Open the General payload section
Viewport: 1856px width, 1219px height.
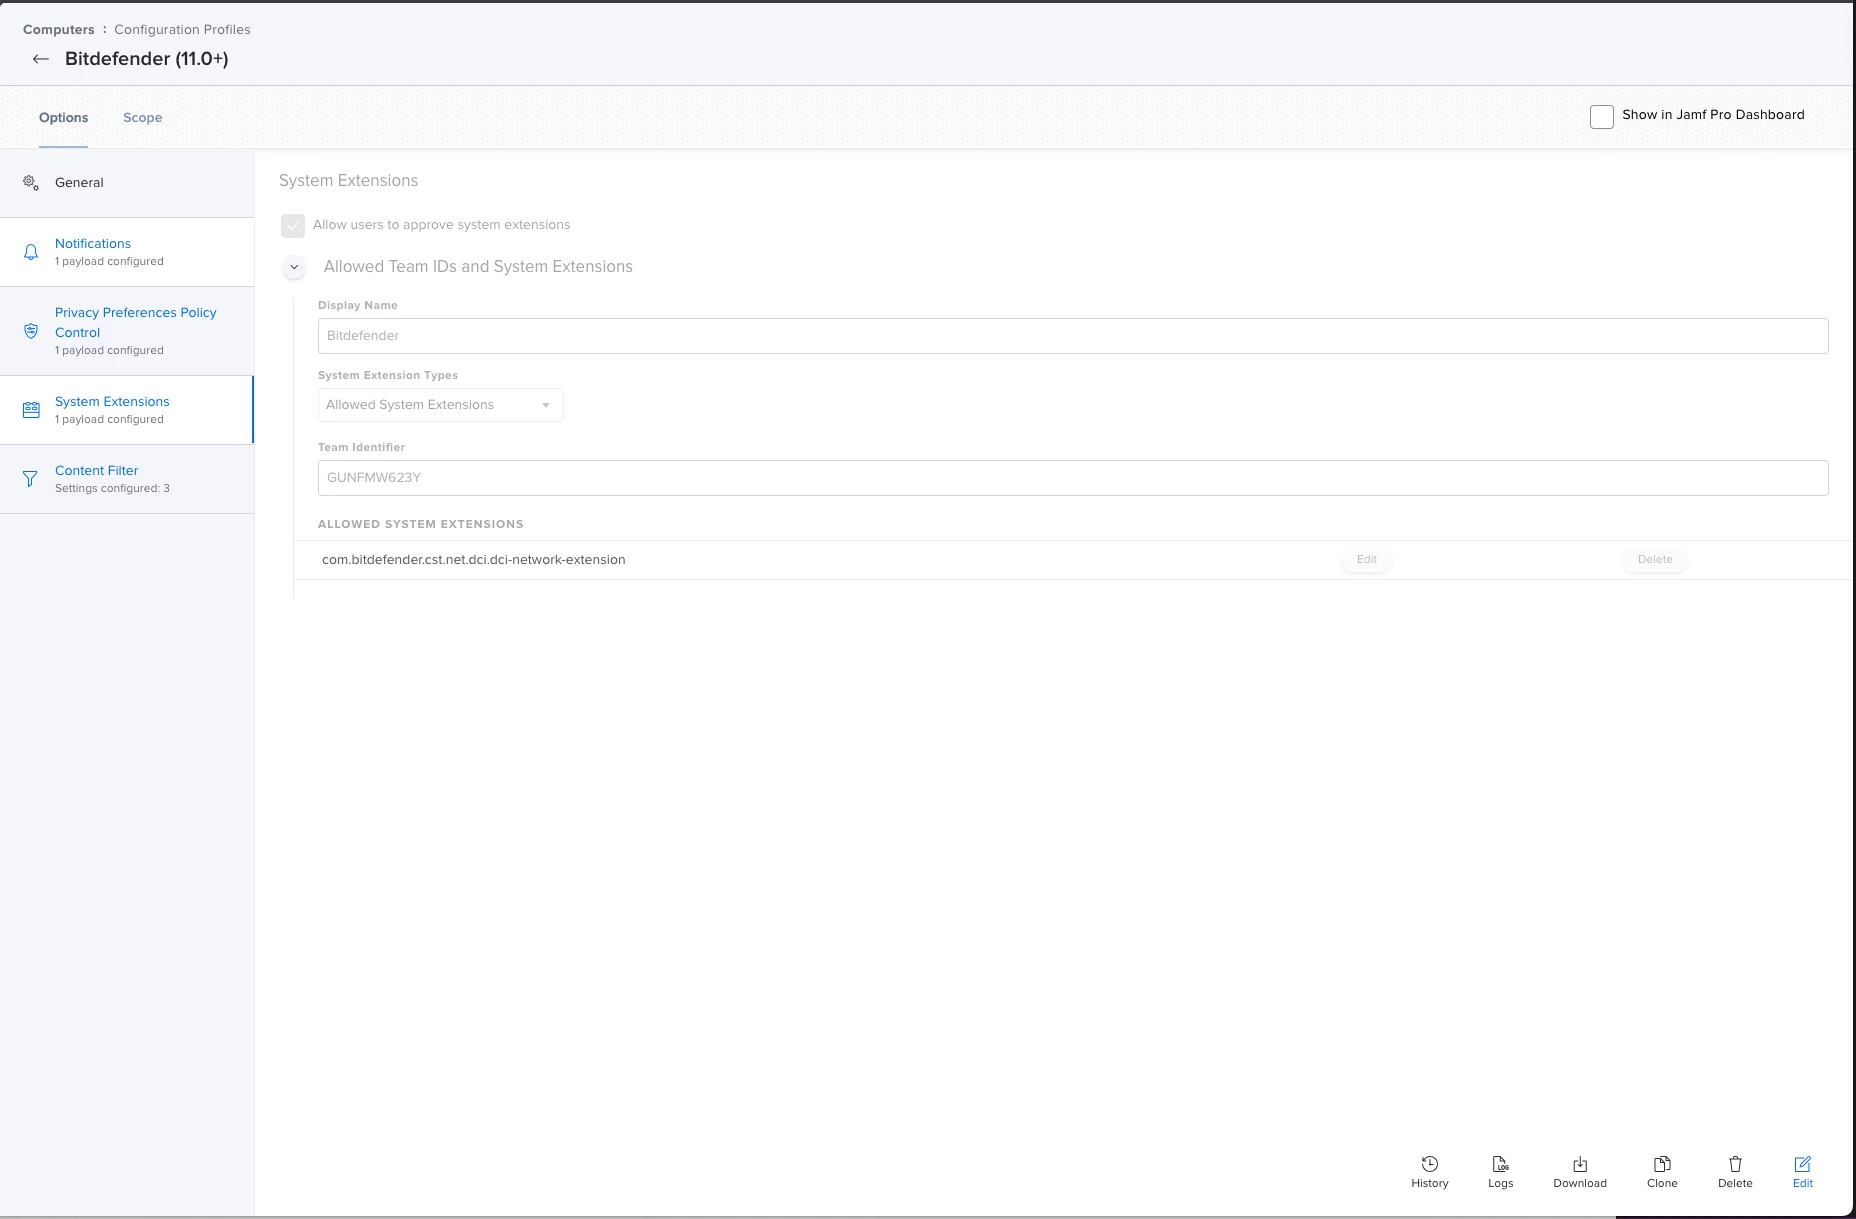pos(127,183)
